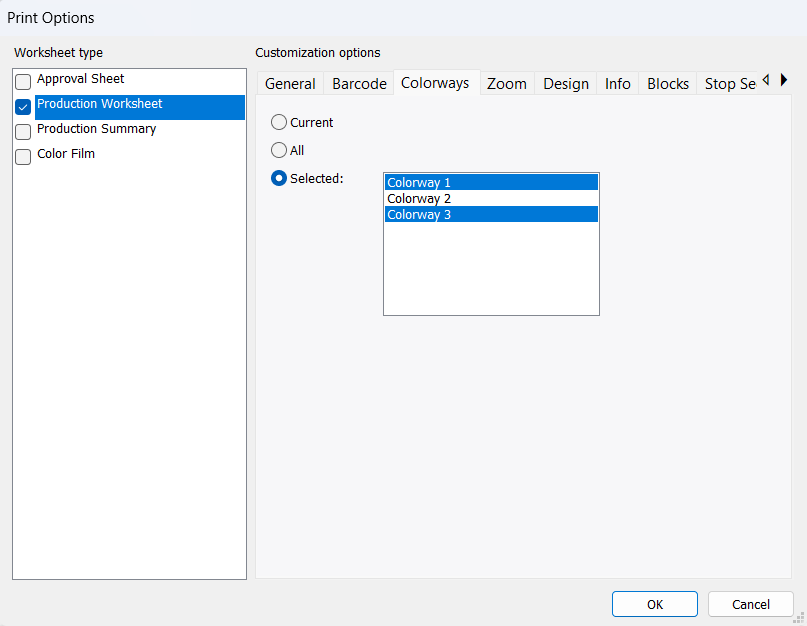This screenshot has height=626, width=807.
Task: Switch to the Info tab
Action: click(618, 84)
